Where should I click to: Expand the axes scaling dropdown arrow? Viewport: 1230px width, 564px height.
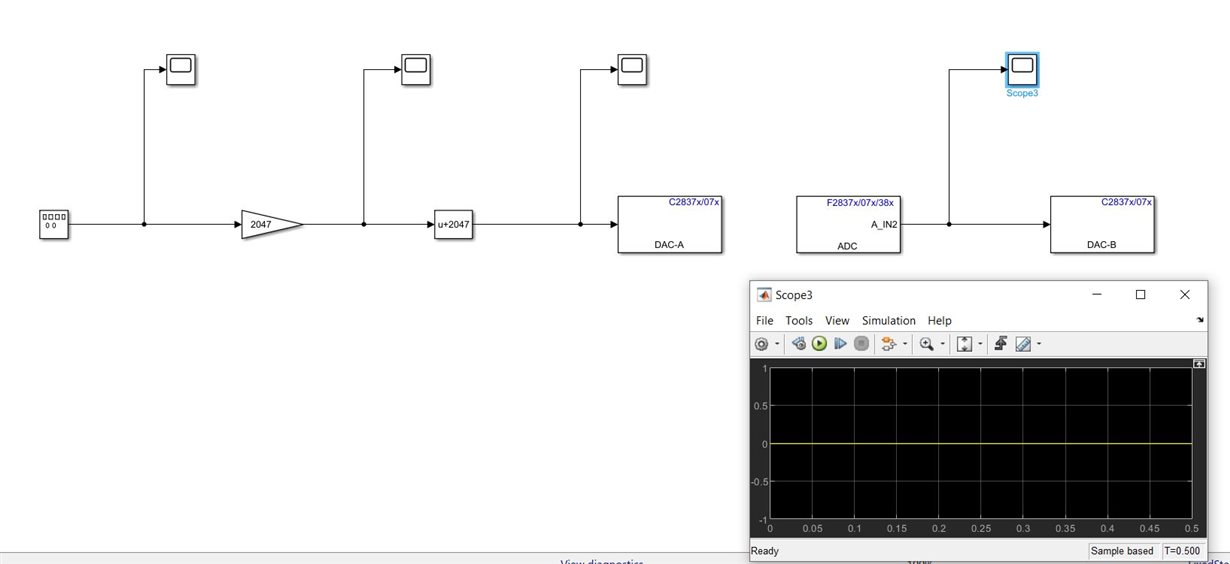[x=981, y=344]
